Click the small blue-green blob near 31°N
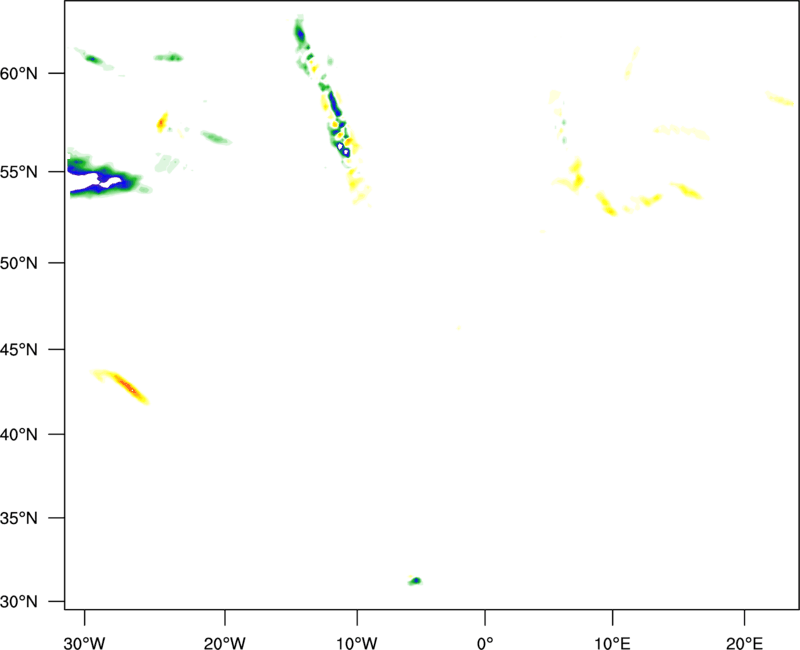The image size is (800, 650). point(415,581)
